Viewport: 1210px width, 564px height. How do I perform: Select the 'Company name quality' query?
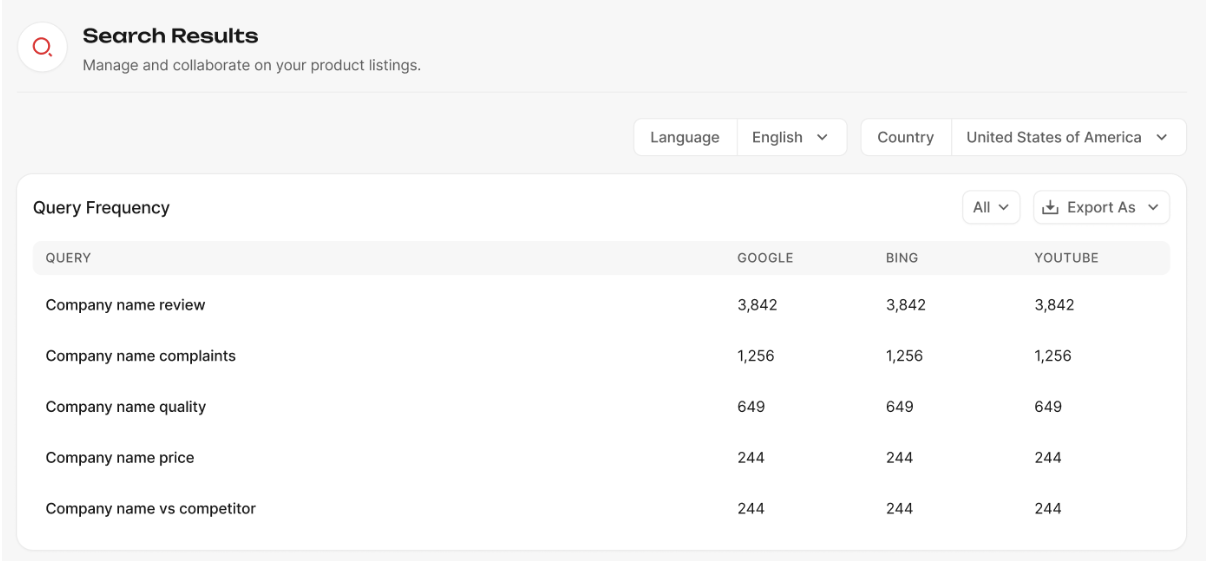pos(126,407)
